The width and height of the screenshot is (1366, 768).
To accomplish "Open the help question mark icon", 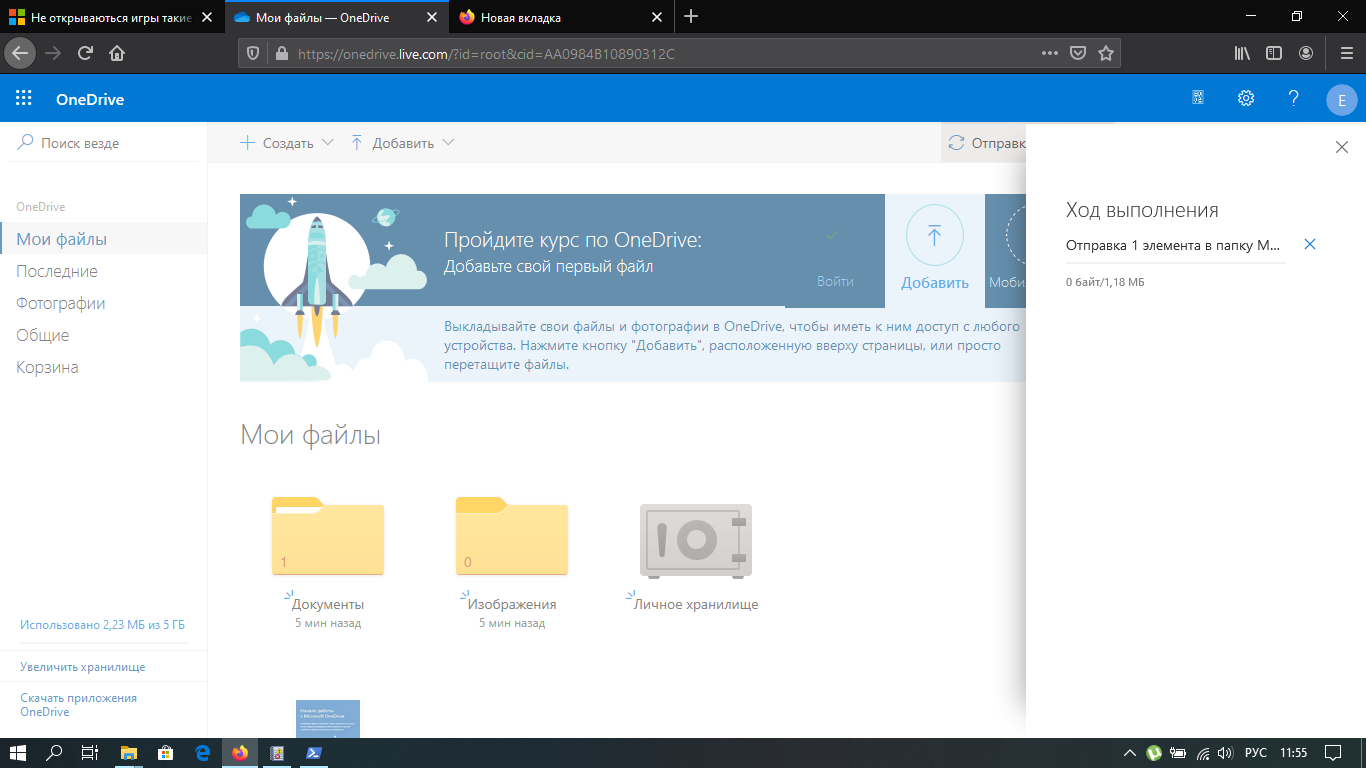I will (1293, 98).
